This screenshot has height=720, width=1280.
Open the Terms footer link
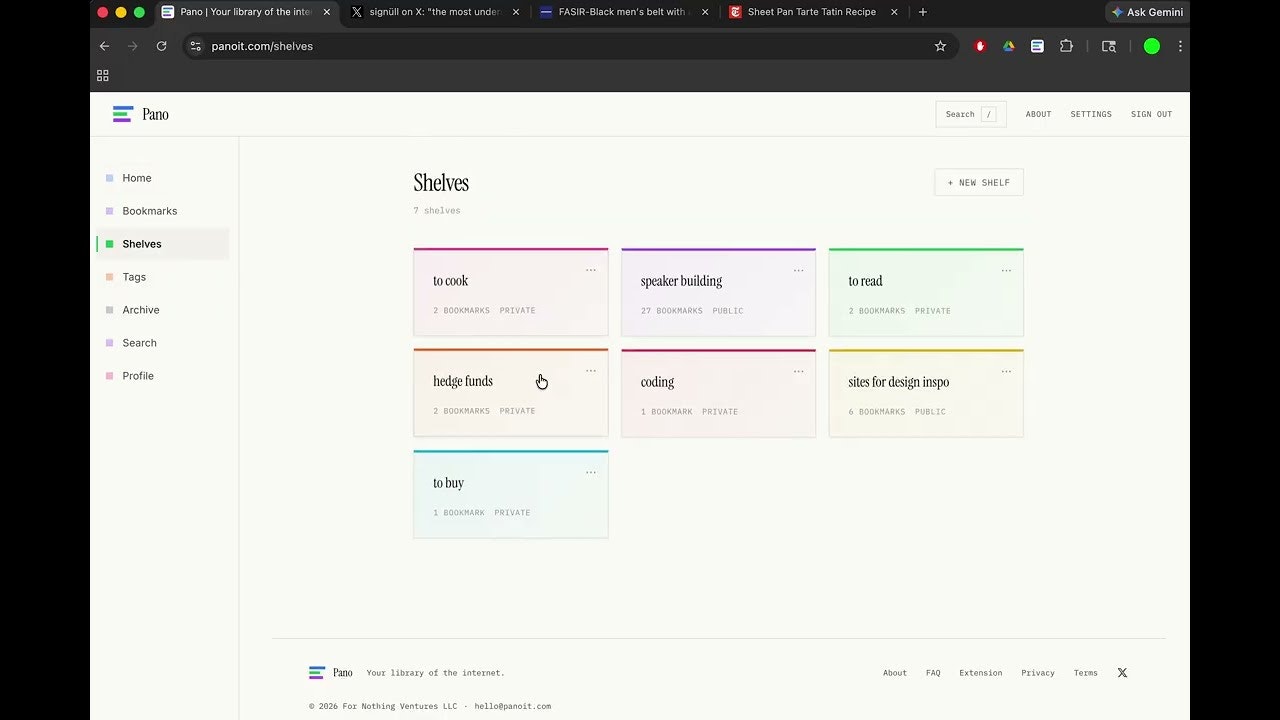1086,673
